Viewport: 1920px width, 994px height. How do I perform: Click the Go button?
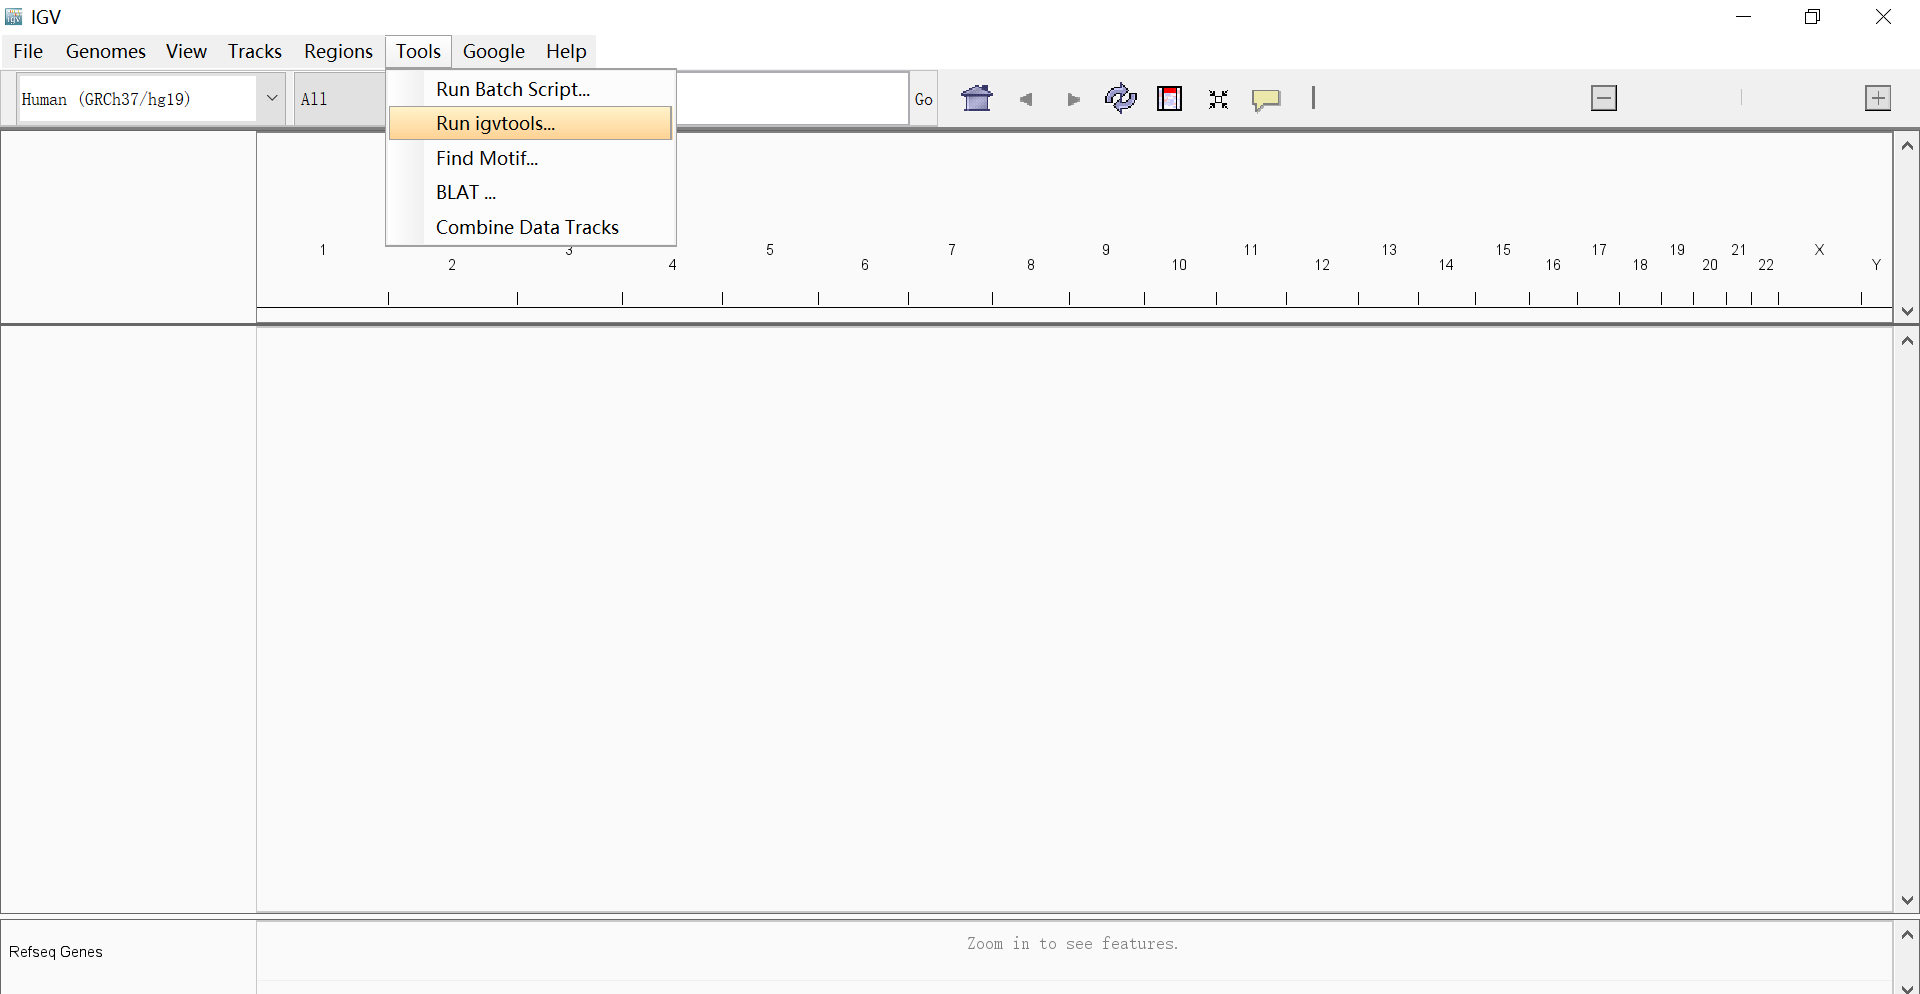click(x=923, y=98)
